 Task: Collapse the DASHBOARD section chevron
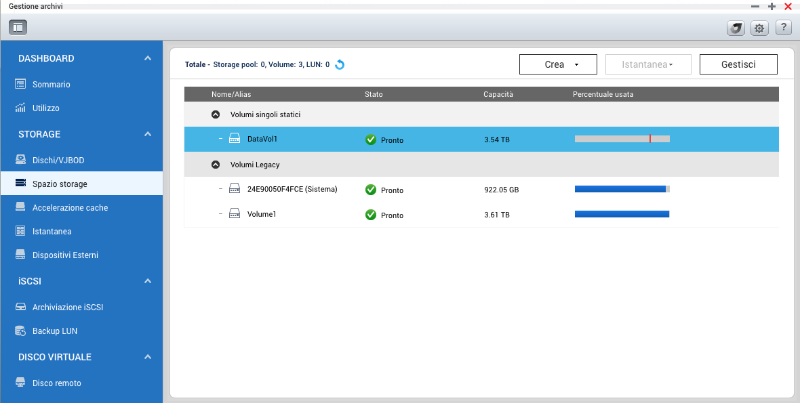coord(148,59)
